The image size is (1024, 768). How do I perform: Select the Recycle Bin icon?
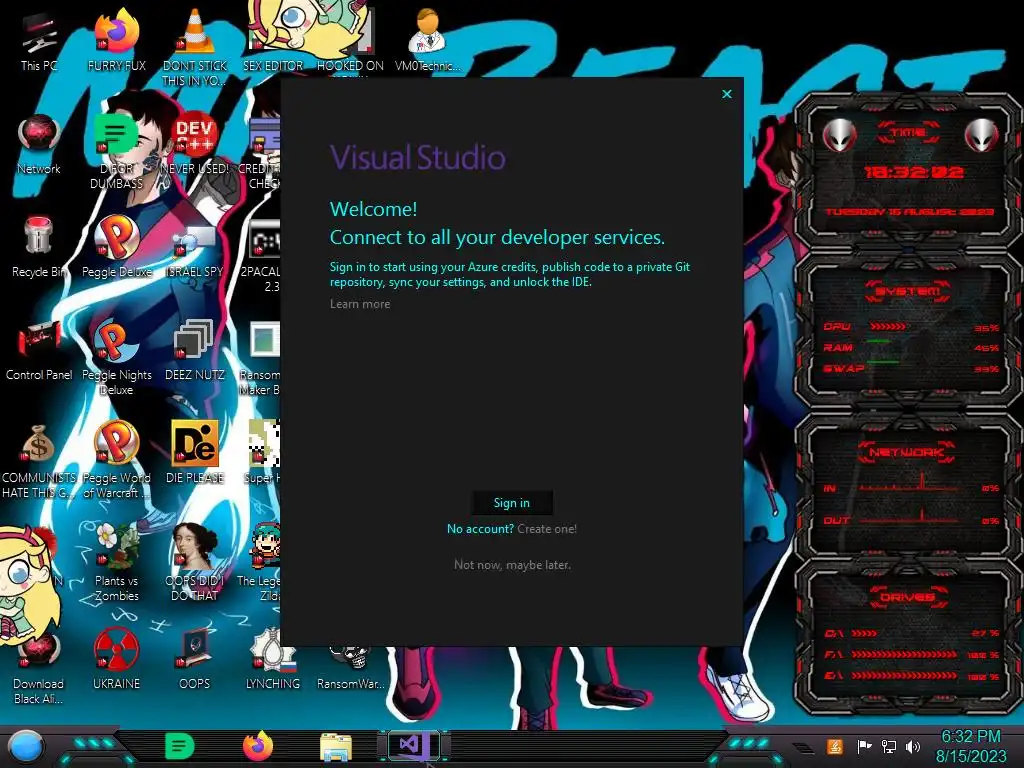coord(39,247)
